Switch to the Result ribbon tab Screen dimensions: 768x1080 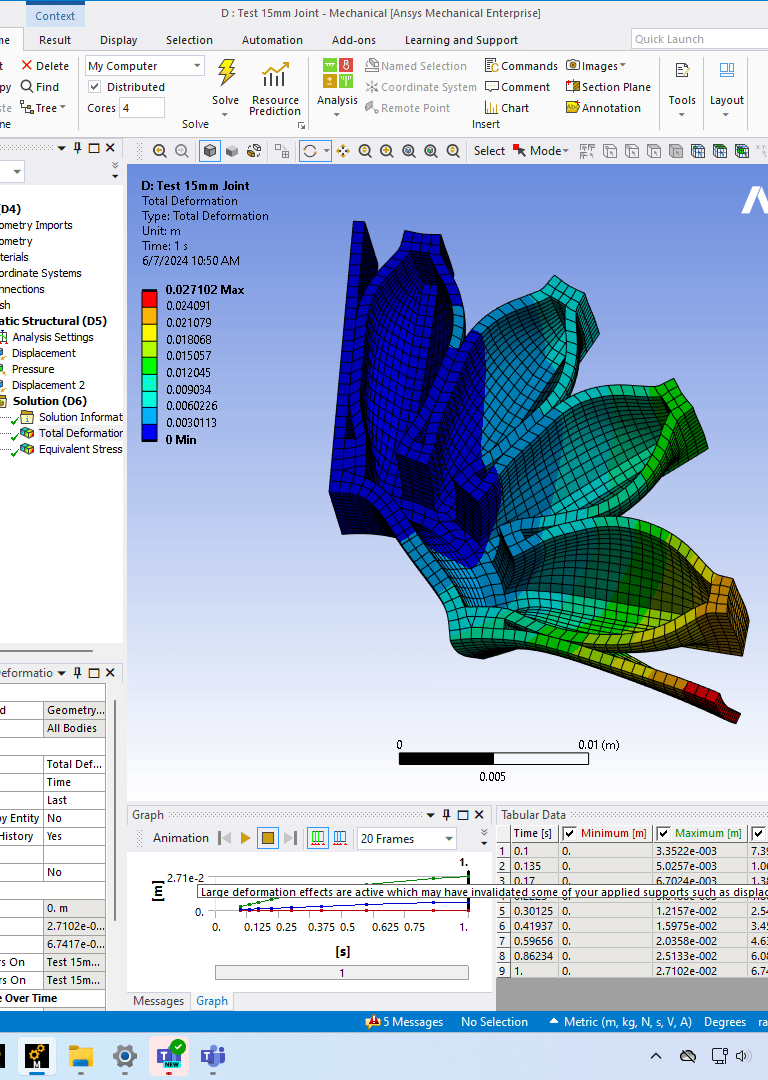pos(55,40)
